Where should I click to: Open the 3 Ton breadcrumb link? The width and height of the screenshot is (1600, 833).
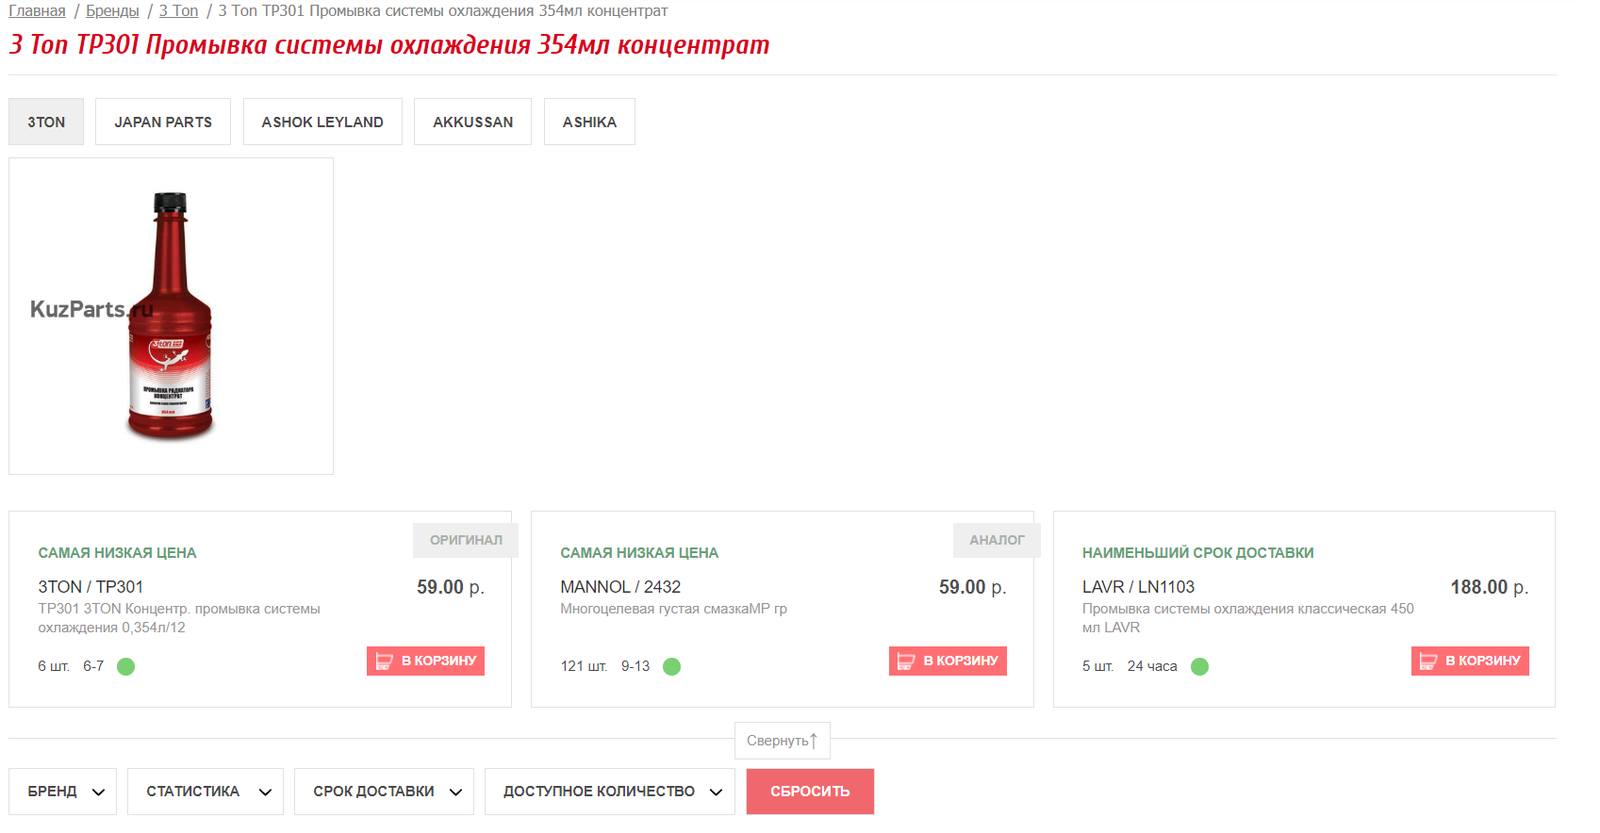(x=179, y=11)
